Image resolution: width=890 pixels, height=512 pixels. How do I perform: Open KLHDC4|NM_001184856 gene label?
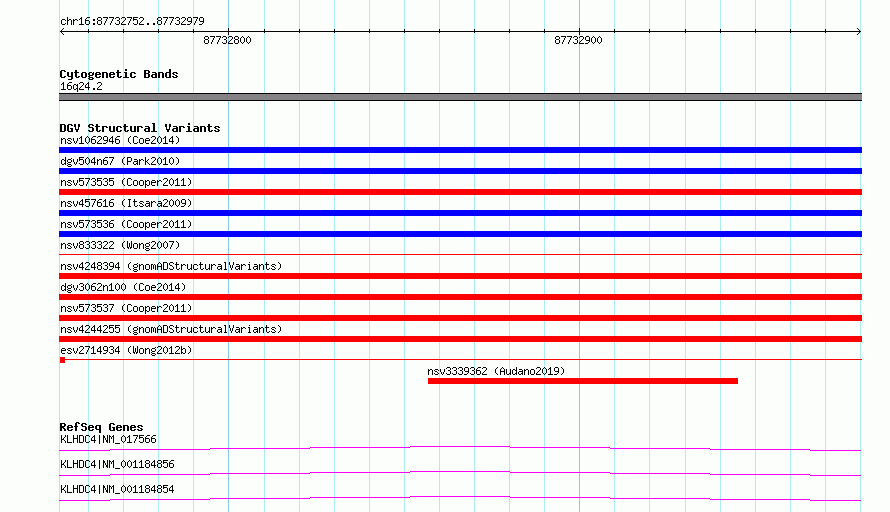pos(117,464)
